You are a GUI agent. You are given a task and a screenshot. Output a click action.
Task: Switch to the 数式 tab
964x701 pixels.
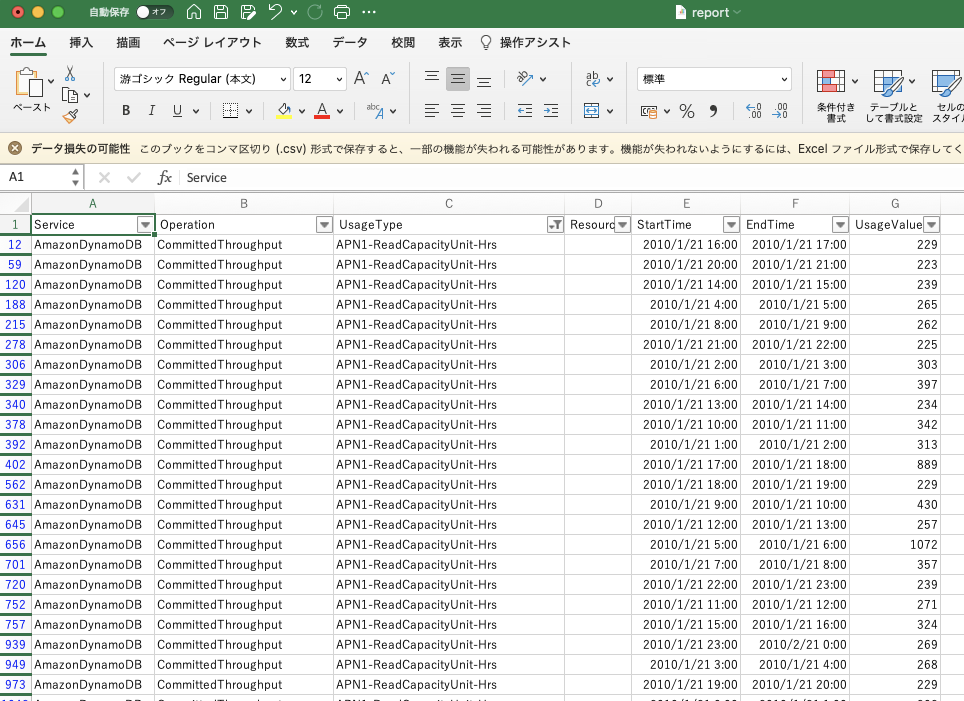tap(297, 42)
